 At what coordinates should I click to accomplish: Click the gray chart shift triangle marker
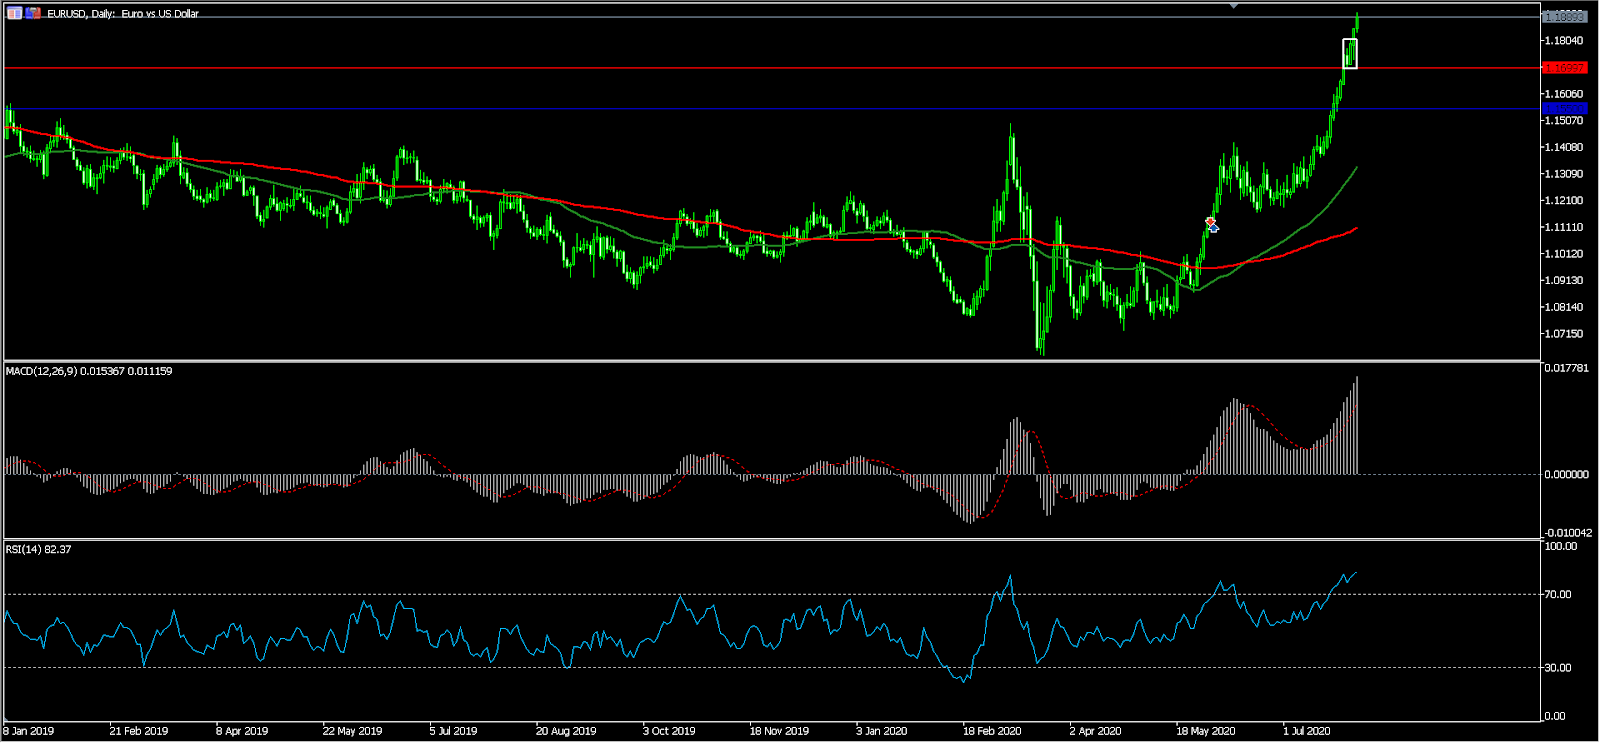(1234, 6)
